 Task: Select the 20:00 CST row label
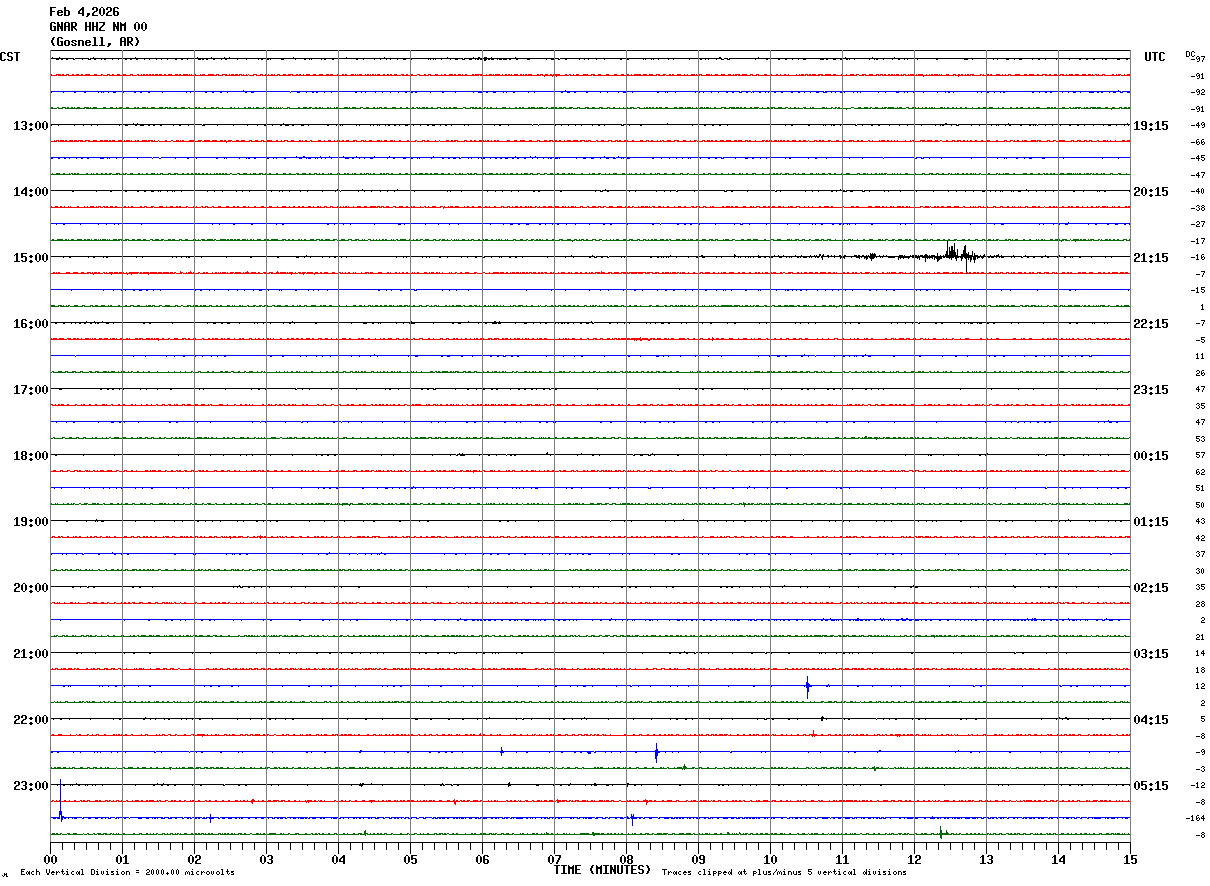(x=30, y=588)
